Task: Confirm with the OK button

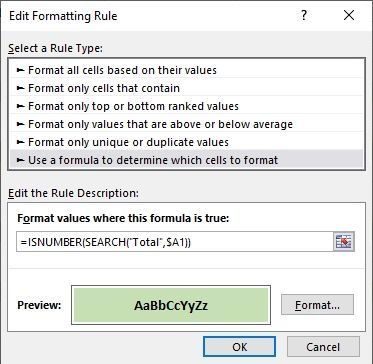Action: 239,347
